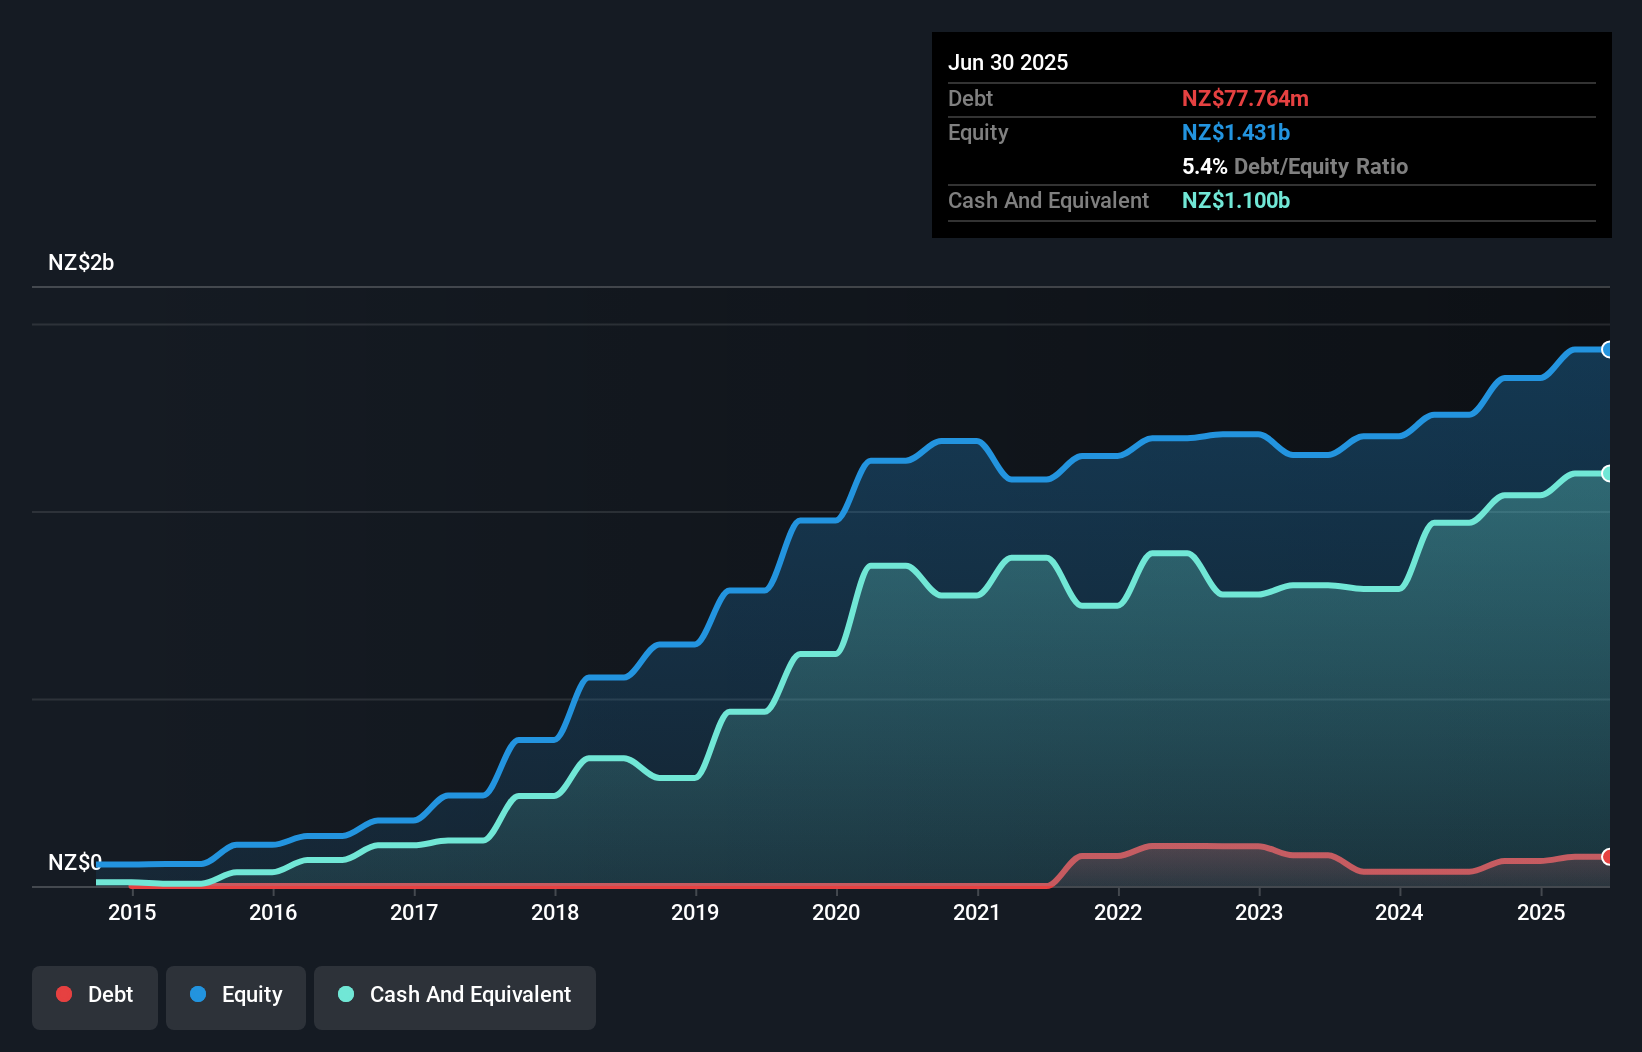
Task: Select the 2025 year label on the axis
Action: click(1542, 912)
